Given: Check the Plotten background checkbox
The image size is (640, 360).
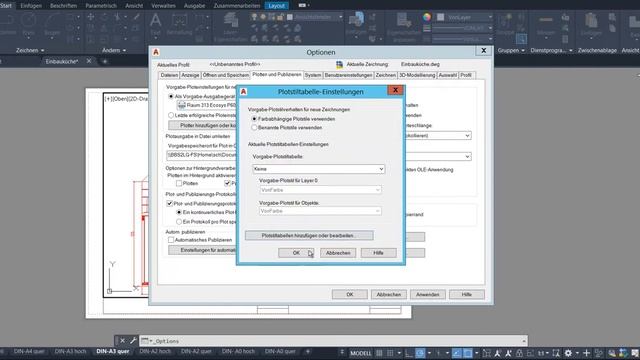Looking at the screenshot, I should tap(179, 183).
